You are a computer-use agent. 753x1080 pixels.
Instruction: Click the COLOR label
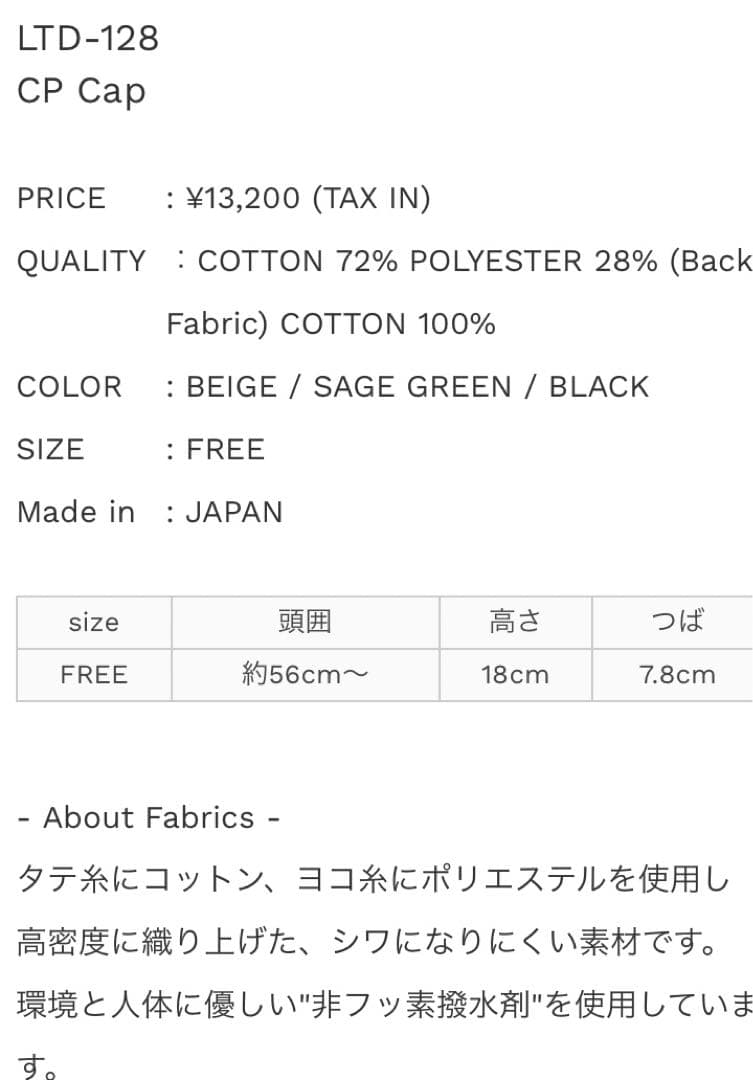[x=69, y=387]
